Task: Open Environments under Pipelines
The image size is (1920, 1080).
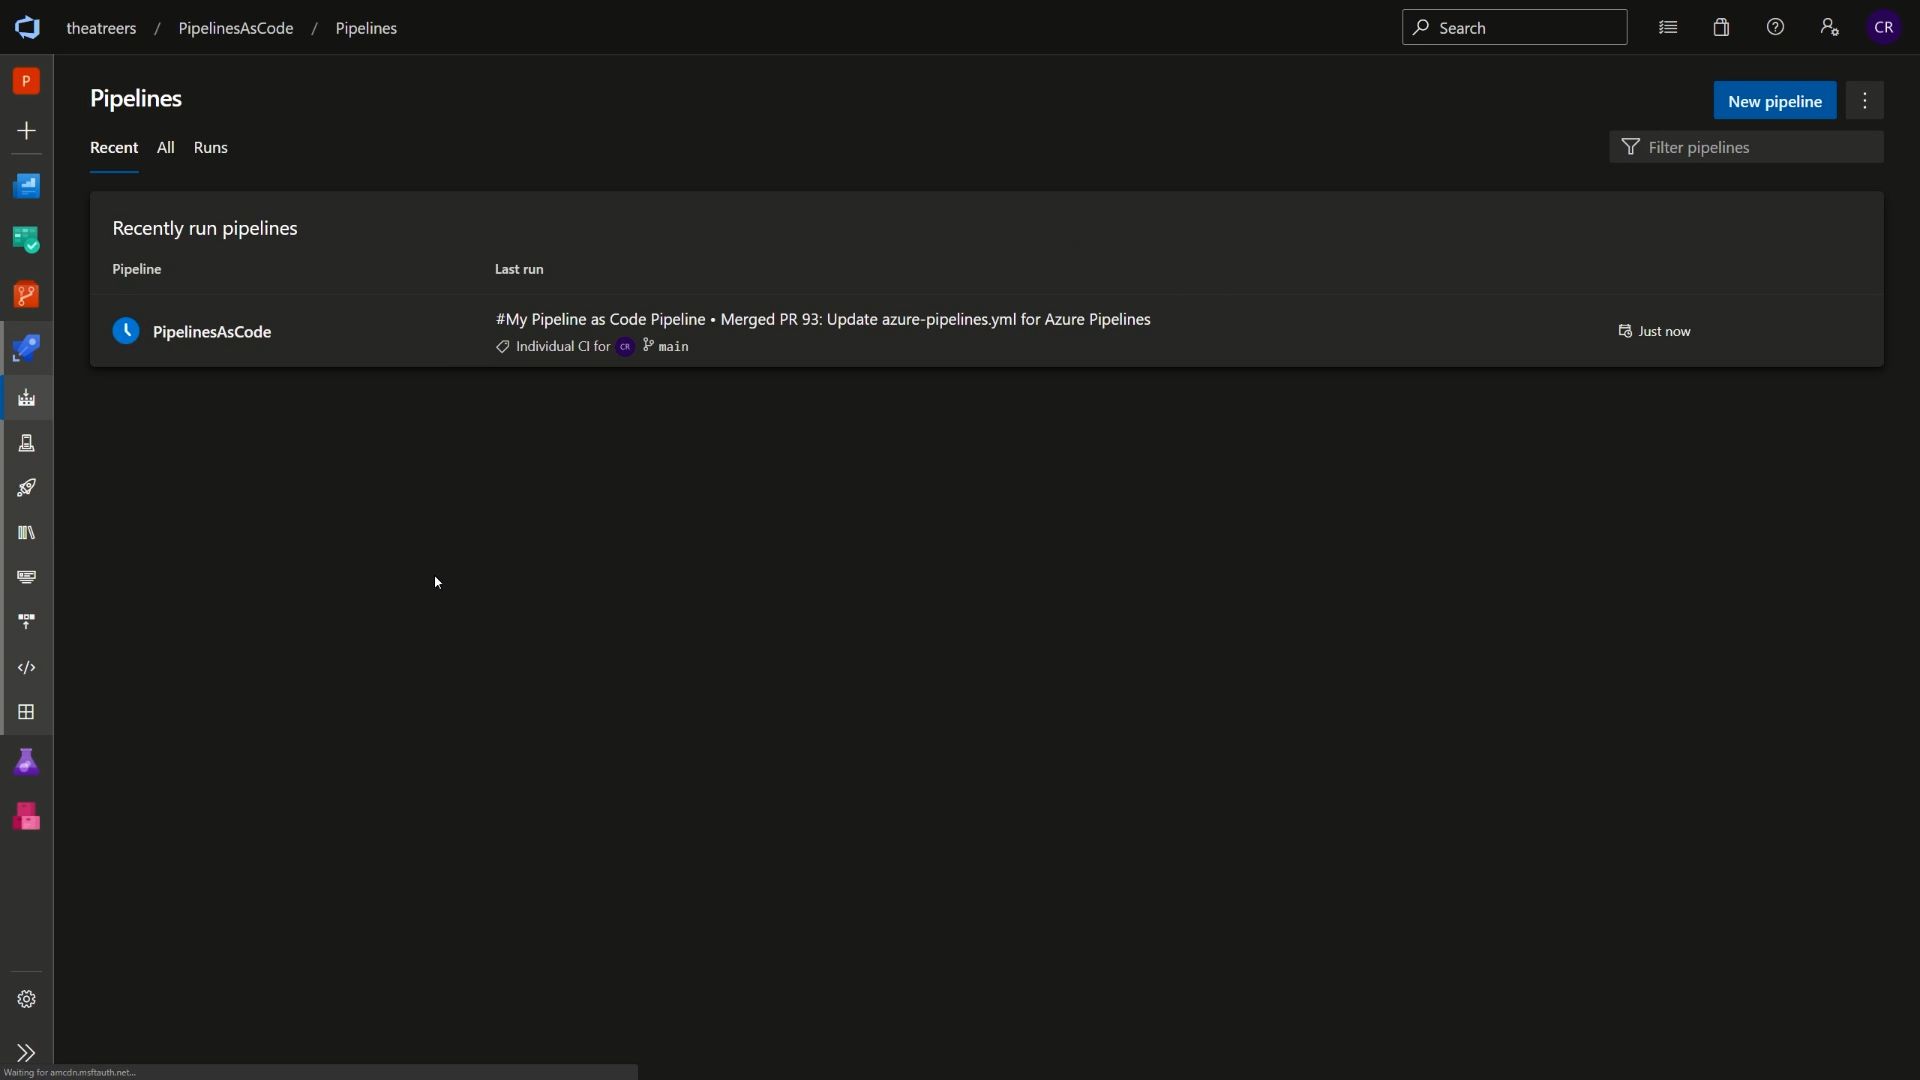Action: 27,443
